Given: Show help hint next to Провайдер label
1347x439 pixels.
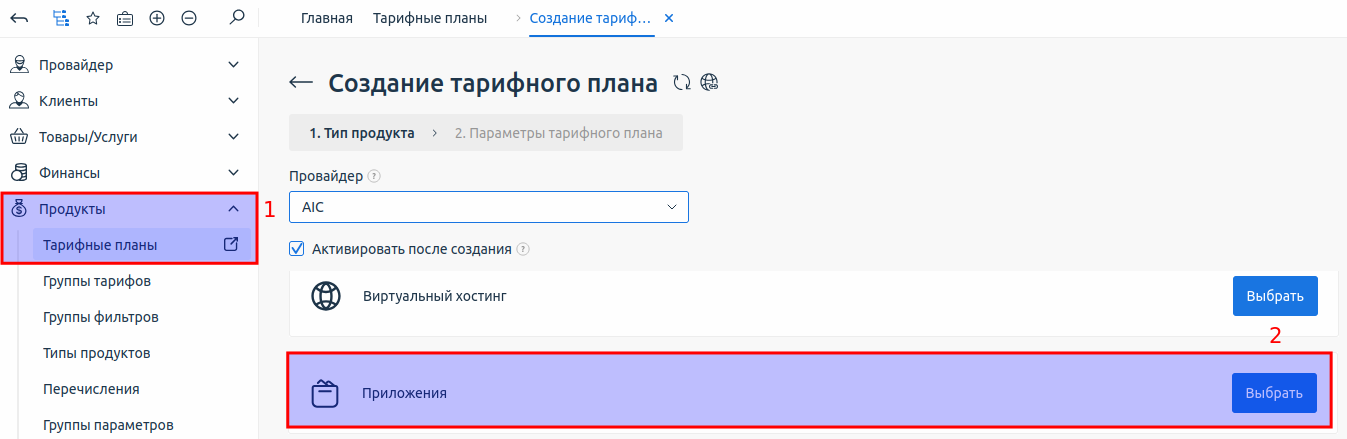Looking at the screenshot, I should click(x=374, y=176).
